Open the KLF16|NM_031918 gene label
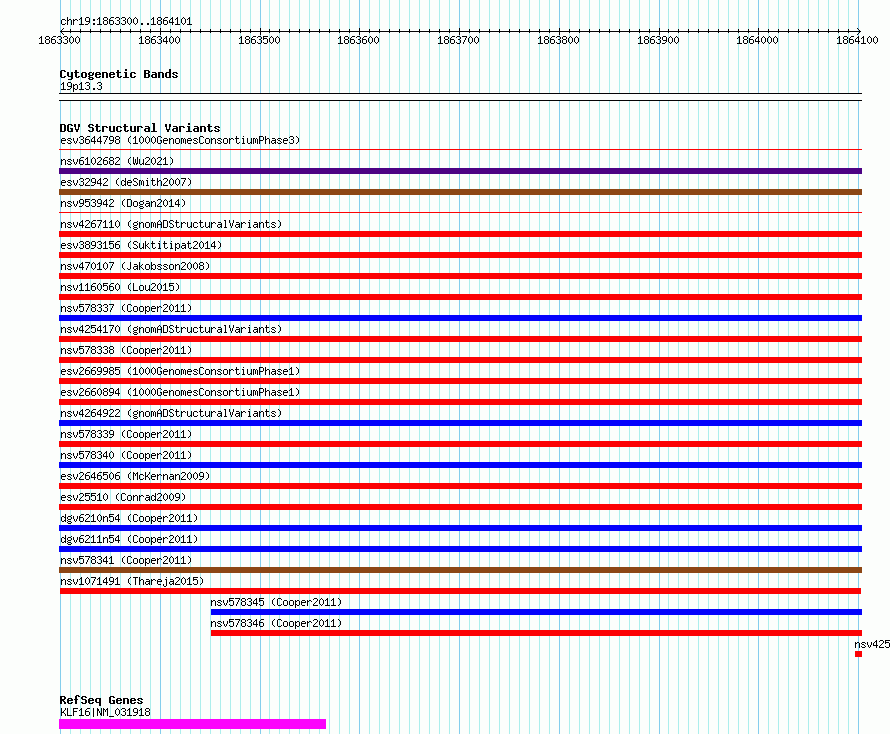Screen dimensions: 890x734 pyautogui.click(x=105, y=712)
